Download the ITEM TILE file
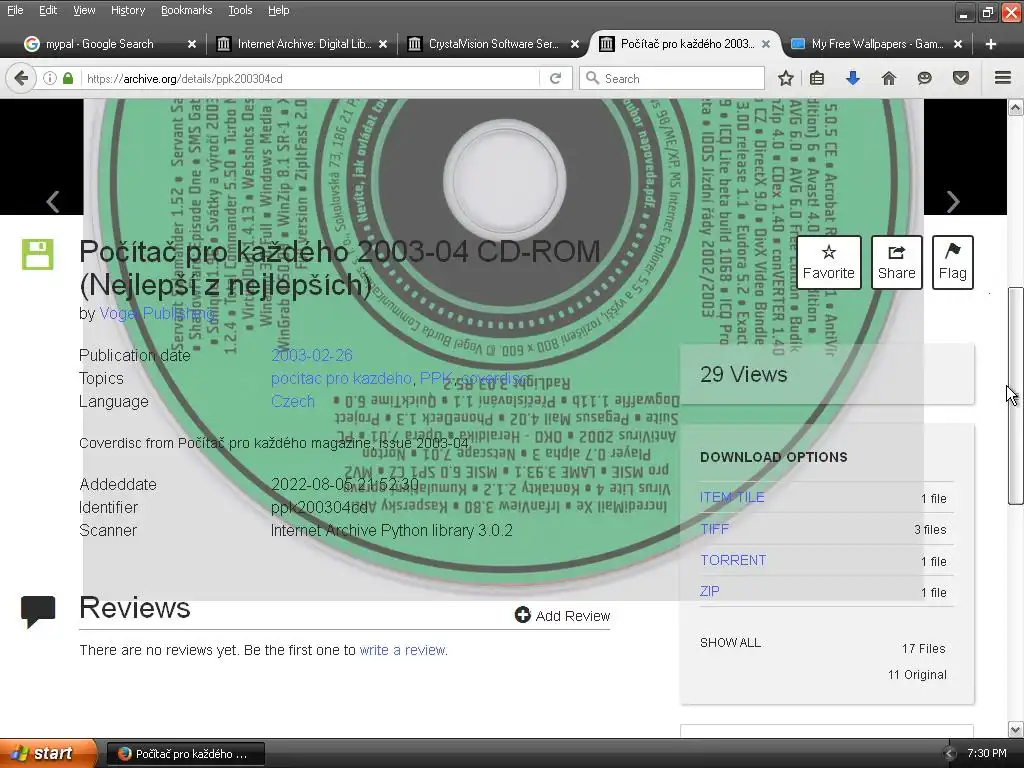This screenshot has height=768, width=1024. pos(732,497)
